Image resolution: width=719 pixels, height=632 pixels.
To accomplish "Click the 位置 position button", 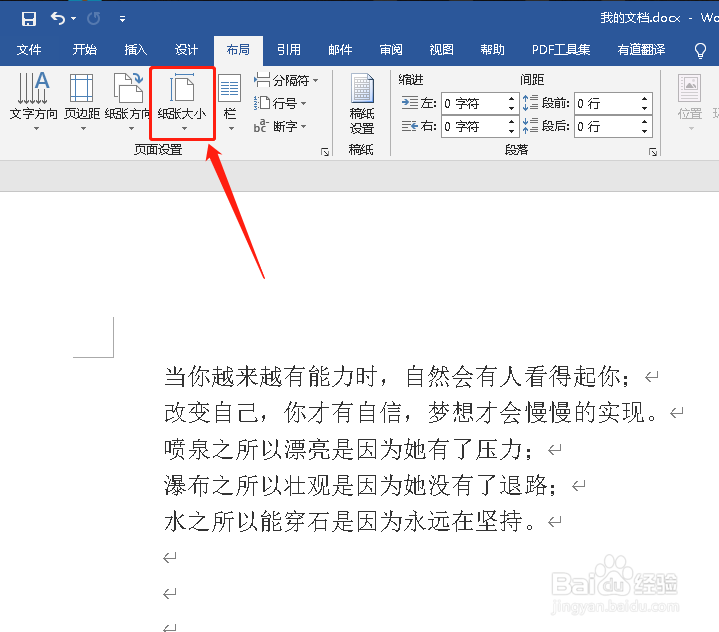I will coord(690,102).
